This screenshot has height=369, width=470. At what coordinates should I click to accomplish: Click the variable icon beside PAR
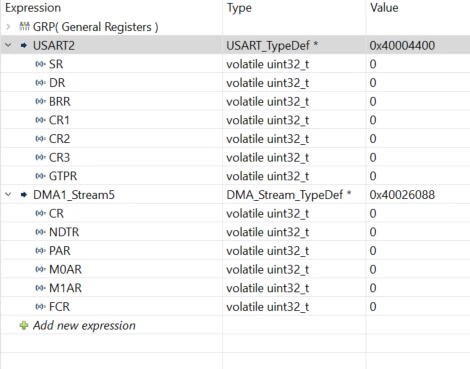40,251
